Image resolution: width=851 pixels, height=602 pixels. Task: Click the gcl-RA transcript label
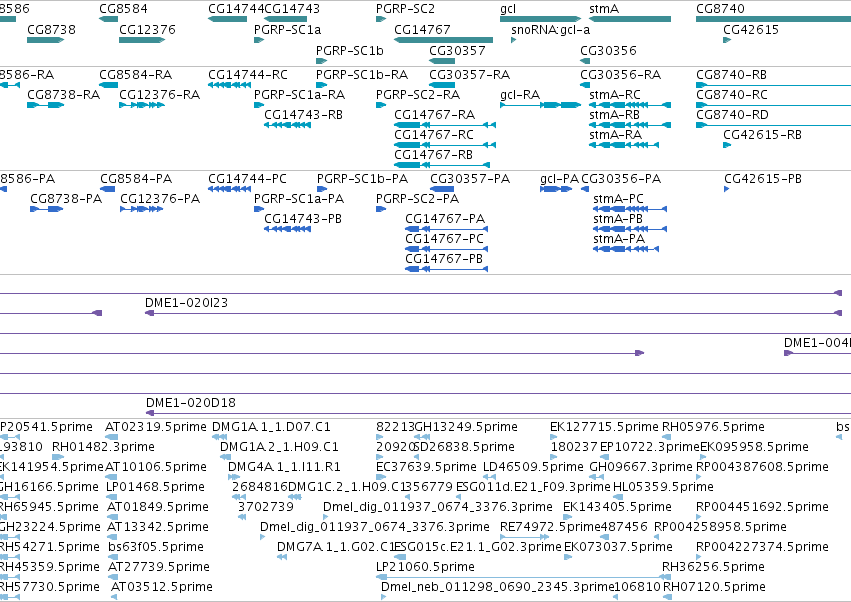coord(520,95)
